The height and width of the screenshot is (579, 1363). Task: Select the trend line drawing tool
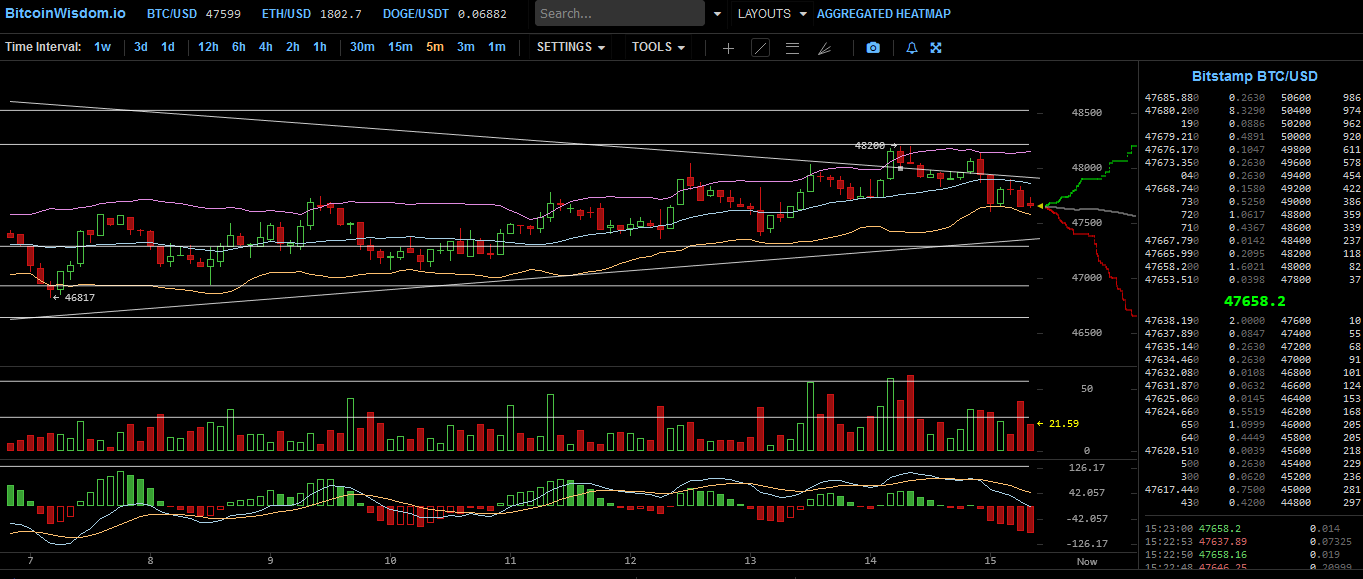point(760,47)
